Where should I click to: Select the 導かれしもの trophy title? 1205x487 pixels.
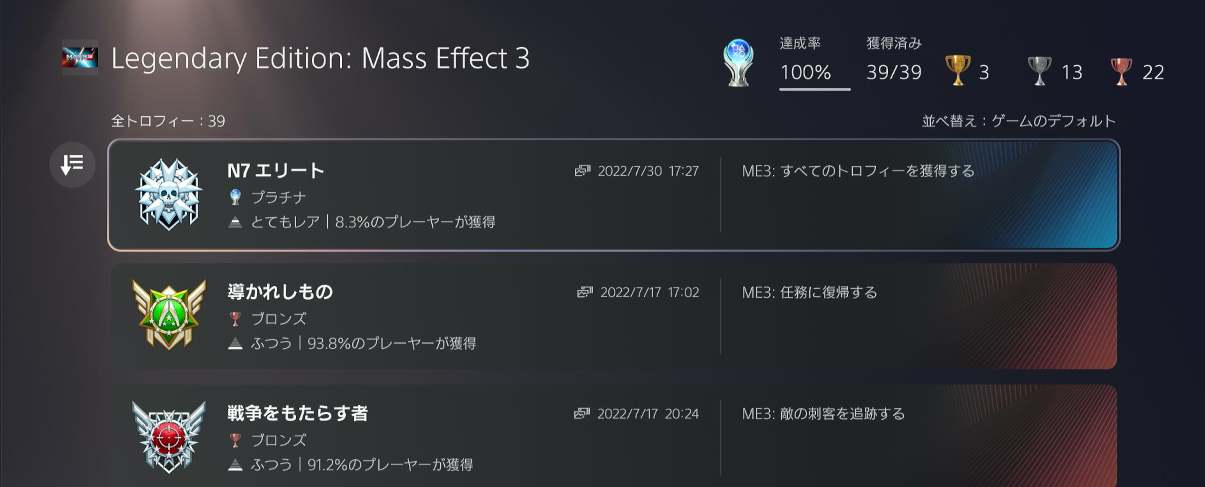(x=280, y=291)
